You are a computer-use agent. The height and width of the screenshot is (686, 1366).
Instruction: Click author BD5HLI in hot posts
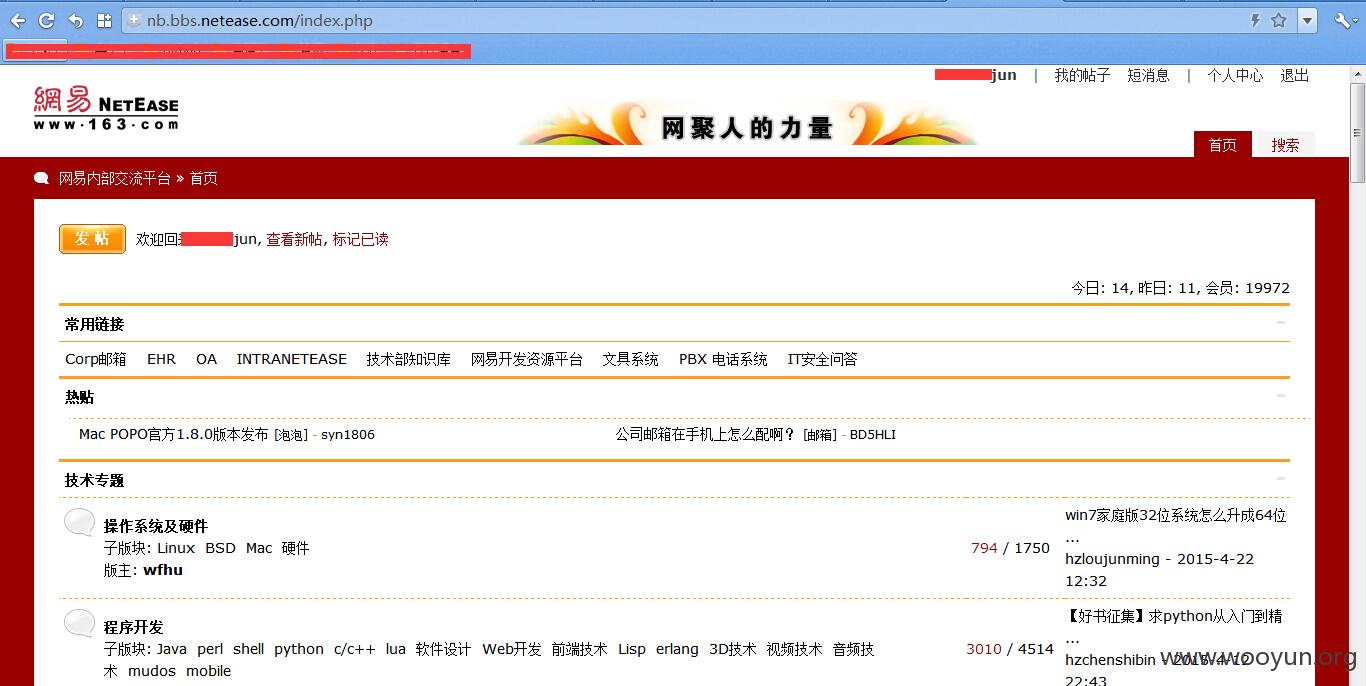coord(873,434)
